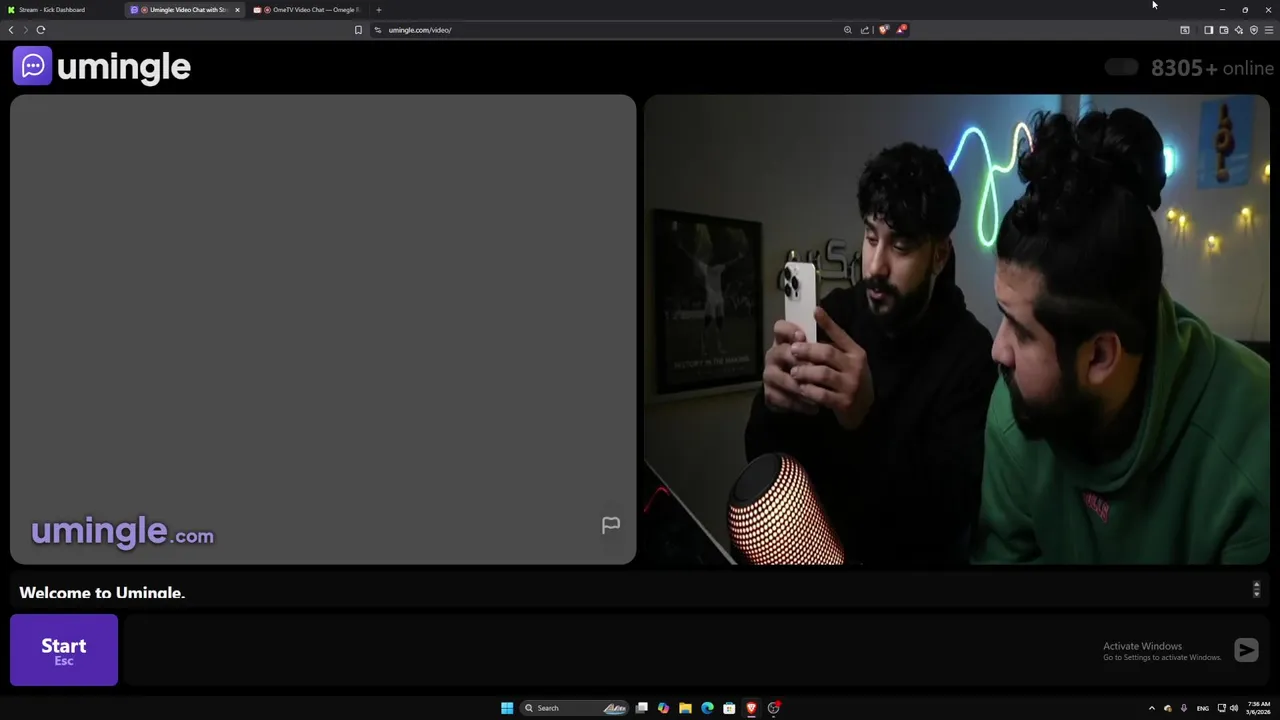
Task: Switch to OmeTV Video Chat tab
Action: pyautogui.click(x=308, y=10)
